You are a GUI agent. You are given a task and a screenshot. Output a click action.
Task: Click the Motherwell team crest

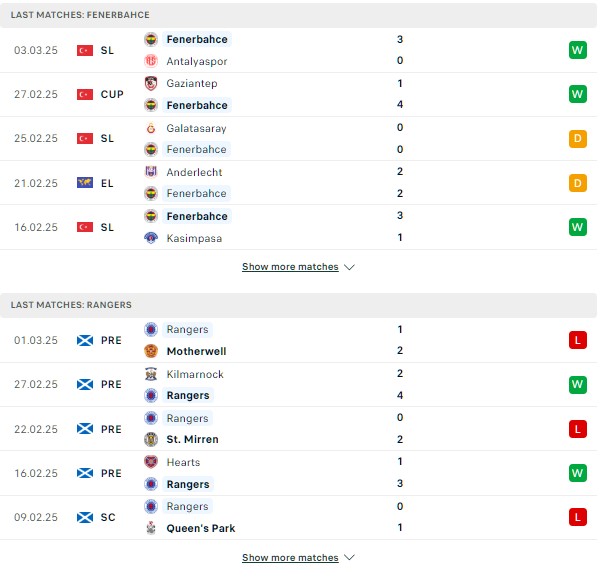pyautogui.click(x=151, y=351)
